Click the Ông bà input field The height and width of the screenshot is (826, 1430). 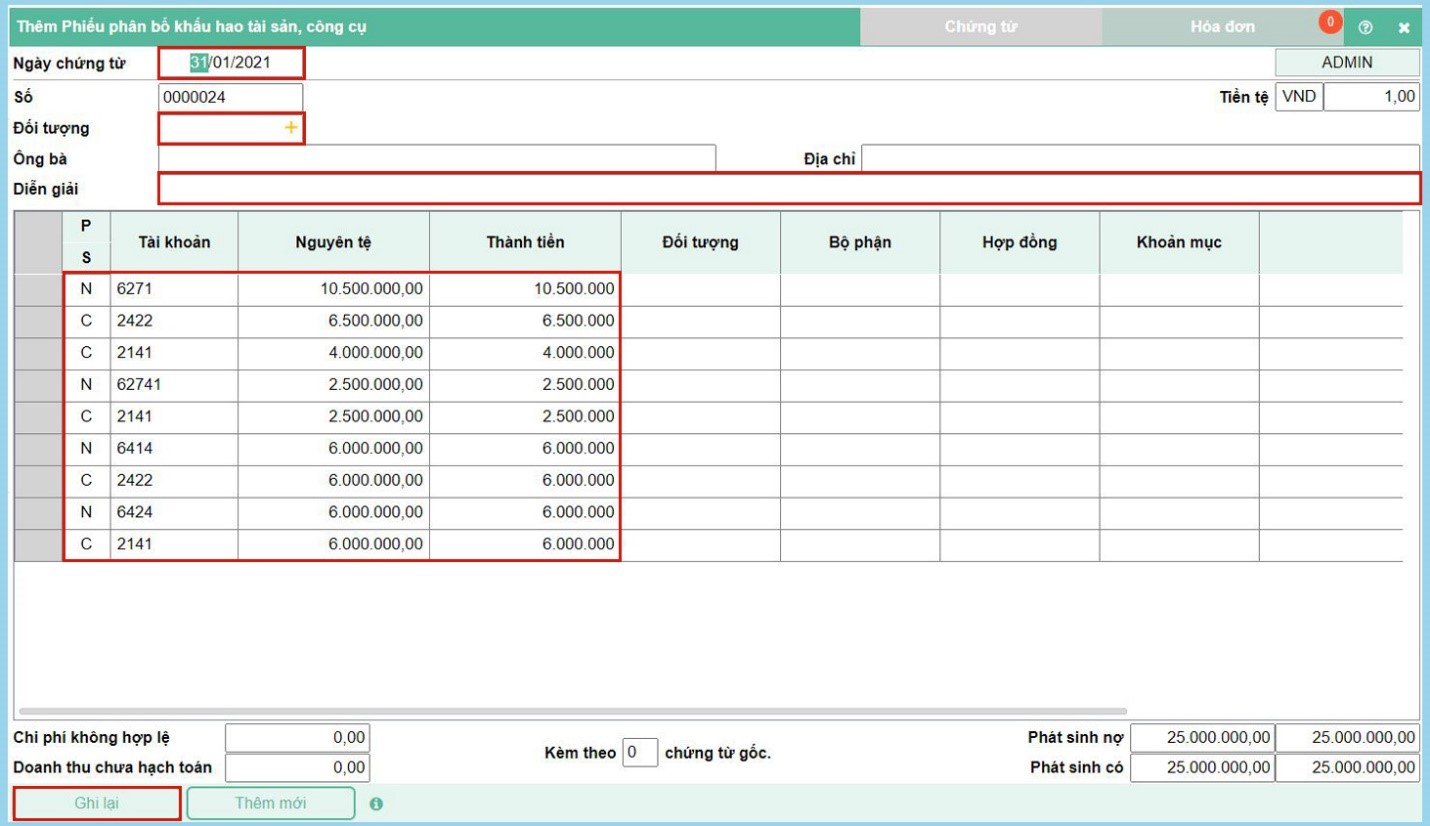(x=437, y=158)
